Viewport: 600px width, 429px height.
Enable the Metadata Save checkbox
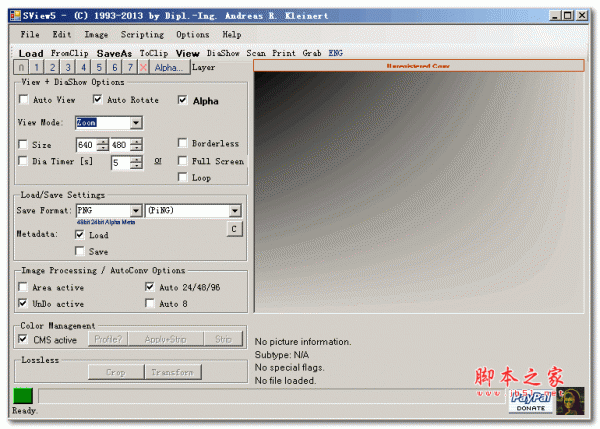80,251
